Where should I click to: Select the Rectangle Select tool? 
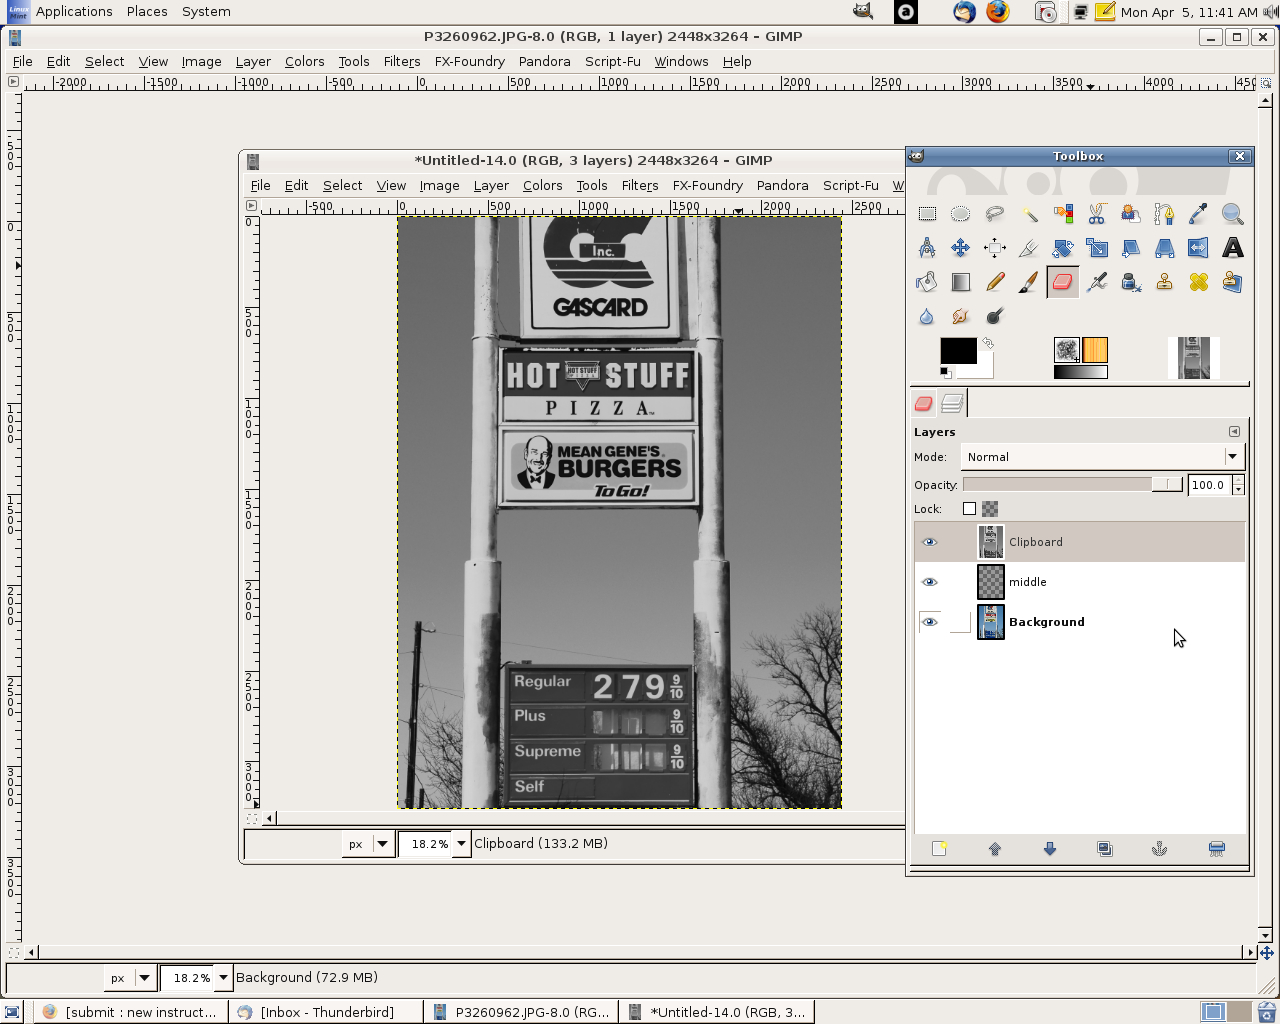927,214
